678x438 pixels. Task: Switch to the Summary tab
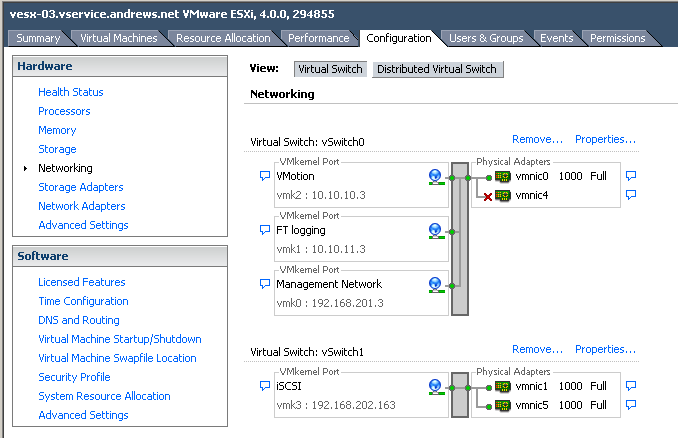[x=38, y=38]
